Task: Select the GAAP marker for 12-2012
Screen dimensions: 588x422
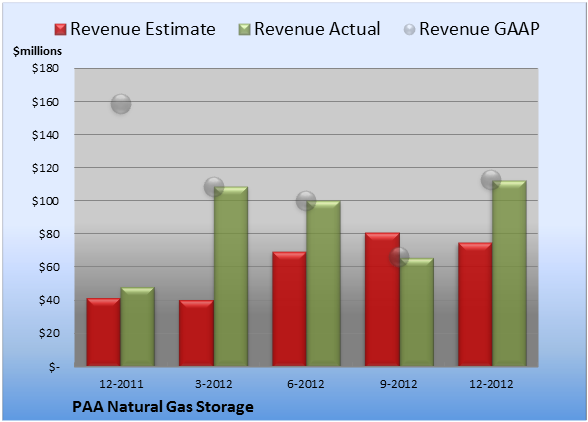Action: click(491, 180)
